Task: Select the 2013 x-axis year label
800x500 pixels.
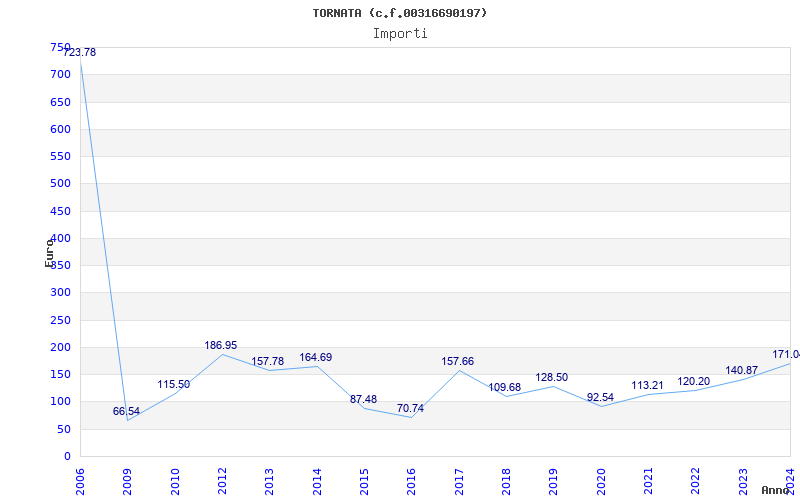Action: (x=269, y=482)
